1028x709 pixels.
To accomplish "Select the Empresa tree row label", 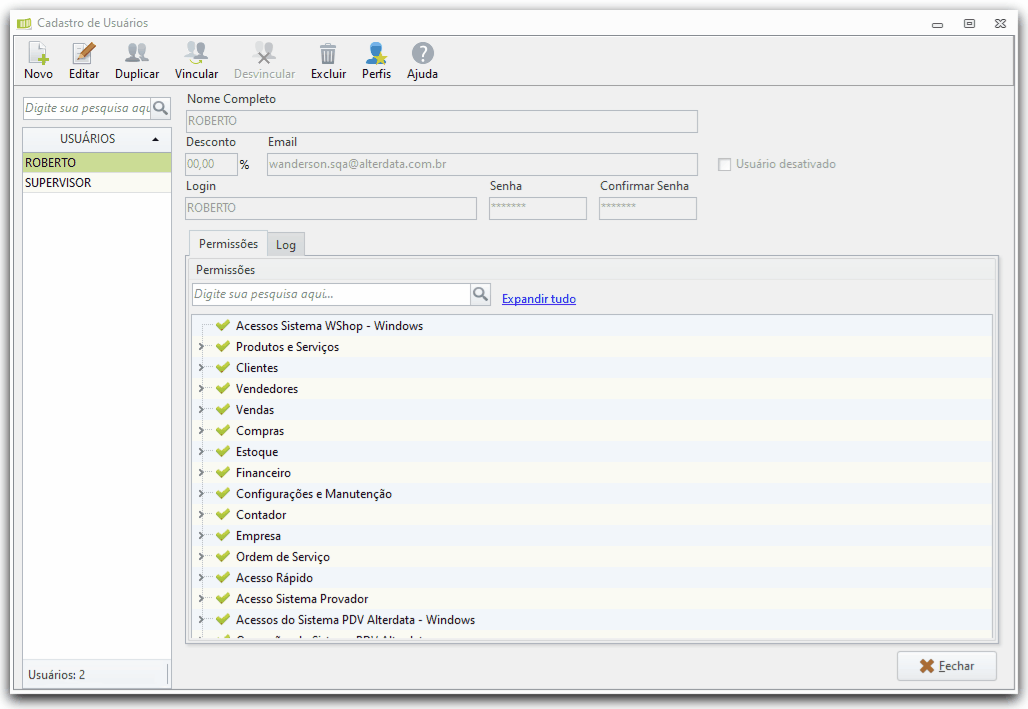I will point(258,536).
